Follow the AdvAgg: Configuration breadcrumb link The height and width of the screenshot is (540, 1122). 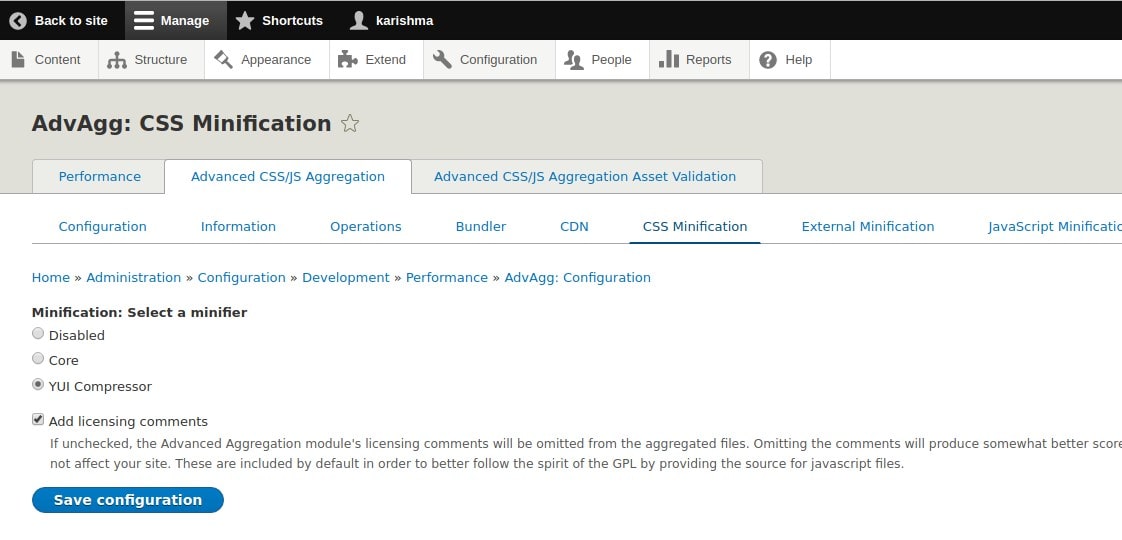click(x=577, y=278)
